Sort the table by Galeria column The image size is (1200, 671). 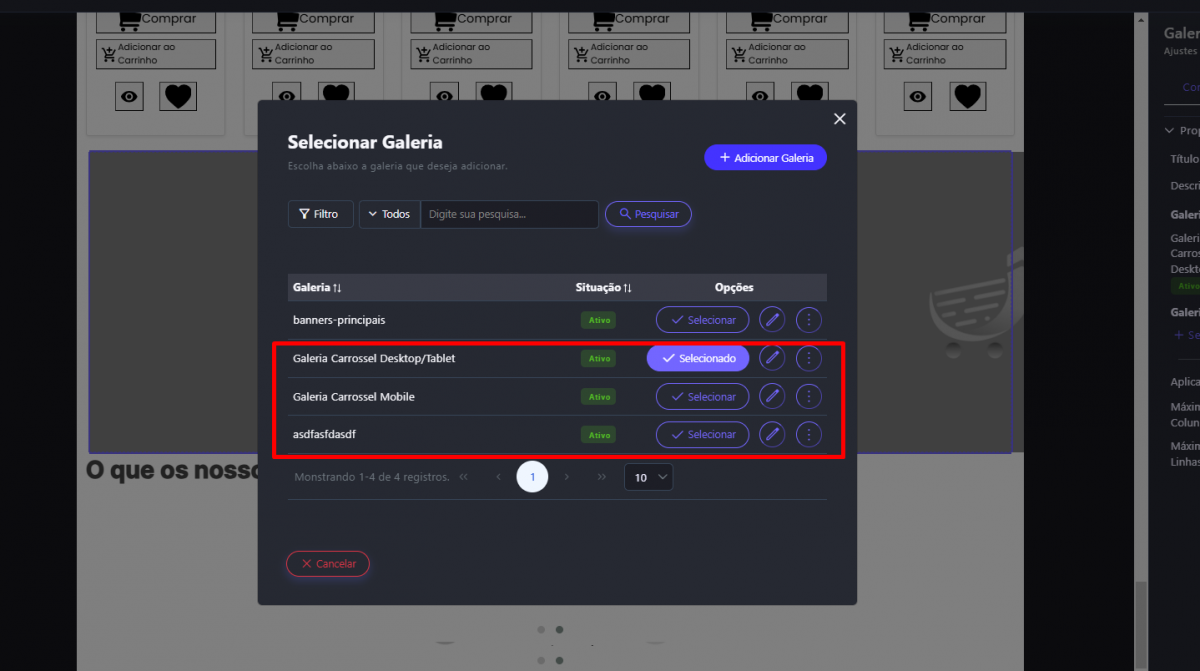coord(318,288)
